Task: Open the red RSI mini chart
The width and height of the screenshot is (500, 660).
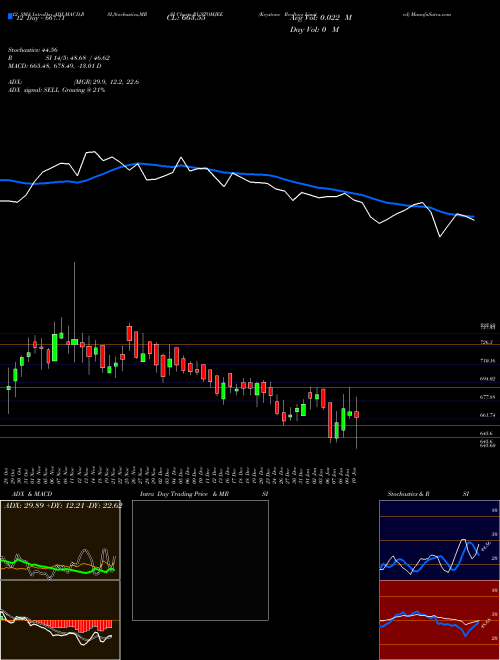Action: tap(439, 620)
